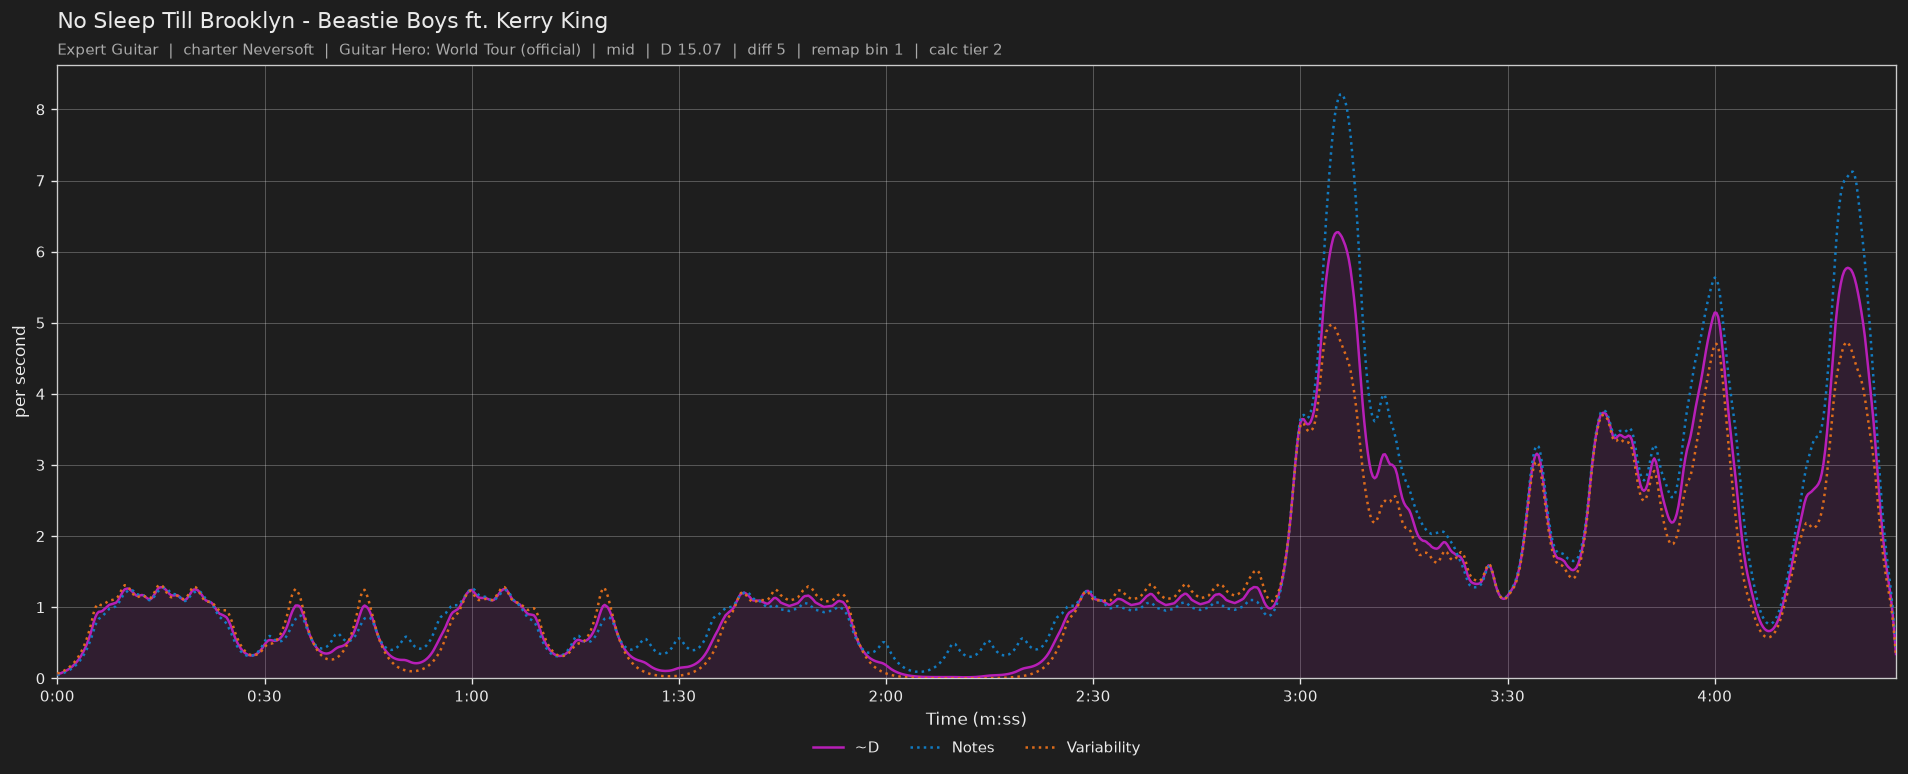Screen dimensions: 1908x774
Task: Click the 0:00 time tick label
Action: (x=57, y=695)
